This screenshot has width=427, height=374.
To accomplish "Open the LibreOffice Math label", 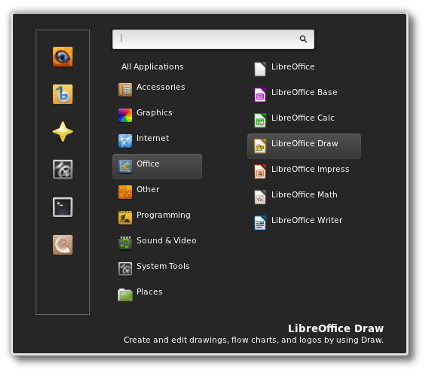I will pos(304,195).
